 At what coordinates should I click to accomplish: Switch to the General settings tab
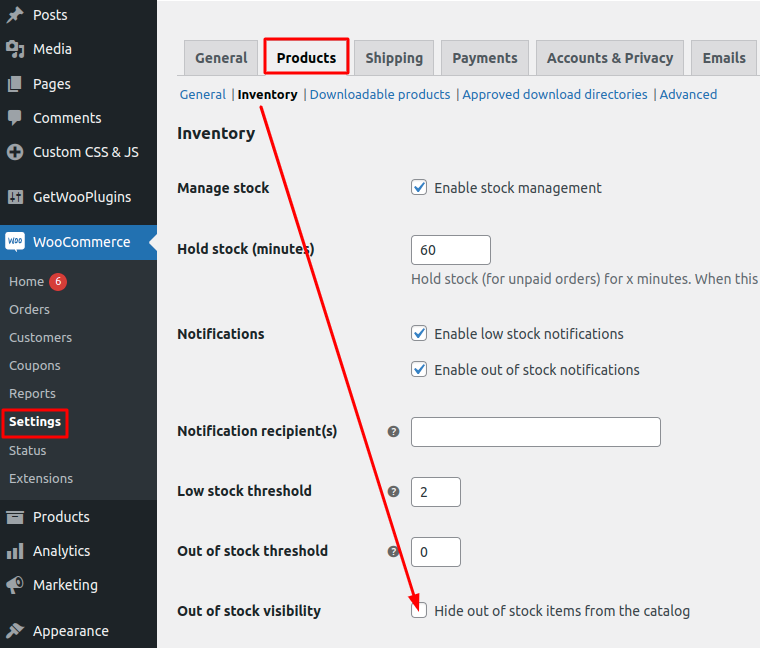[x=221, y=58]
